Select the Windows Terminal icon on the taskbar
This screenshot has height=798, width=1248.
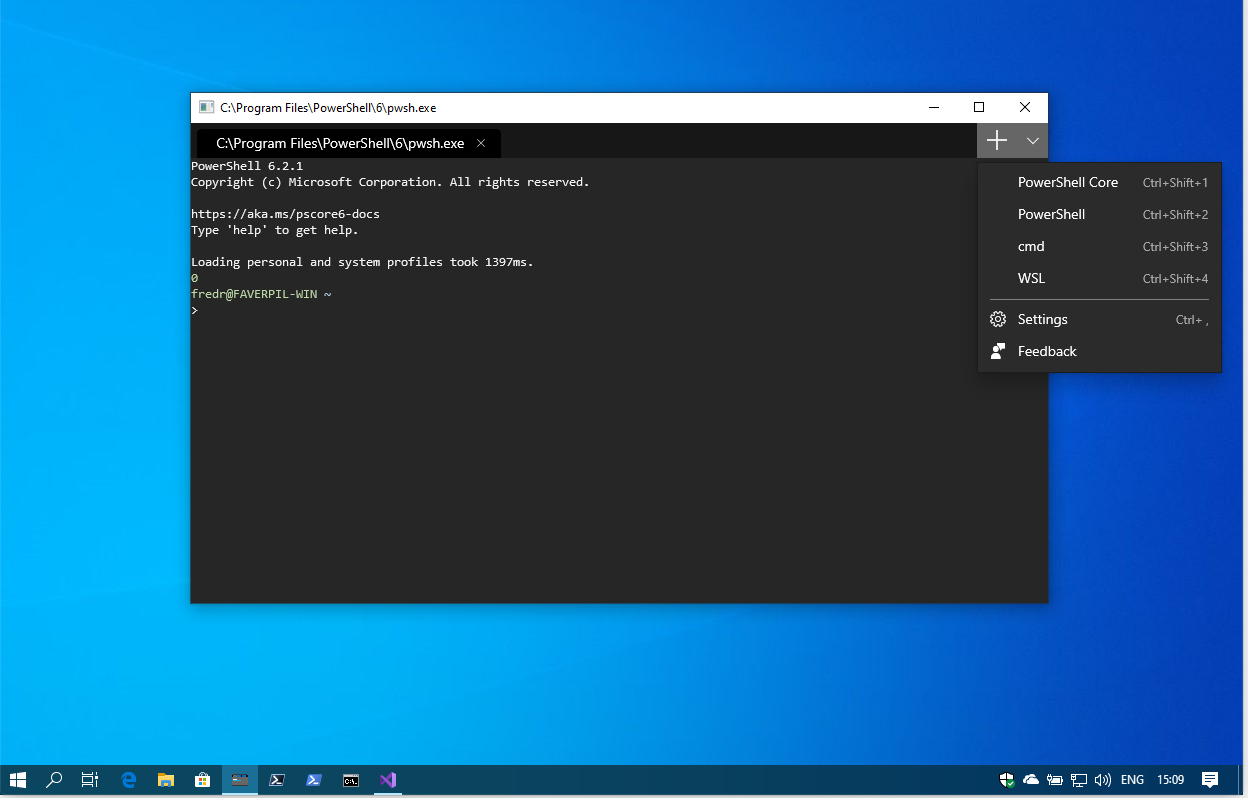(239, 779)
